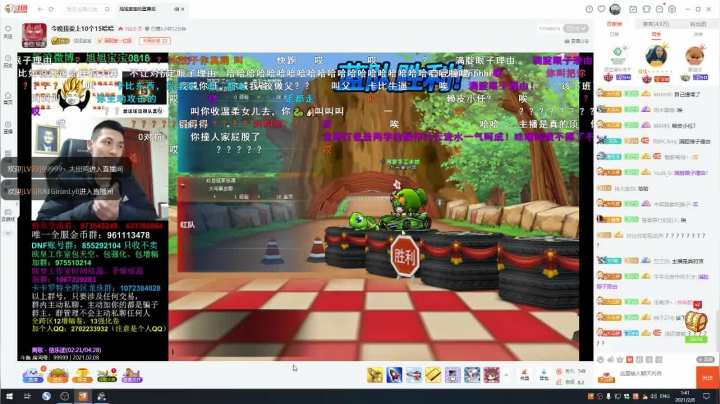Open the Windows Start menu
Screen dimensions: 720x404
(x=8, y=396)
